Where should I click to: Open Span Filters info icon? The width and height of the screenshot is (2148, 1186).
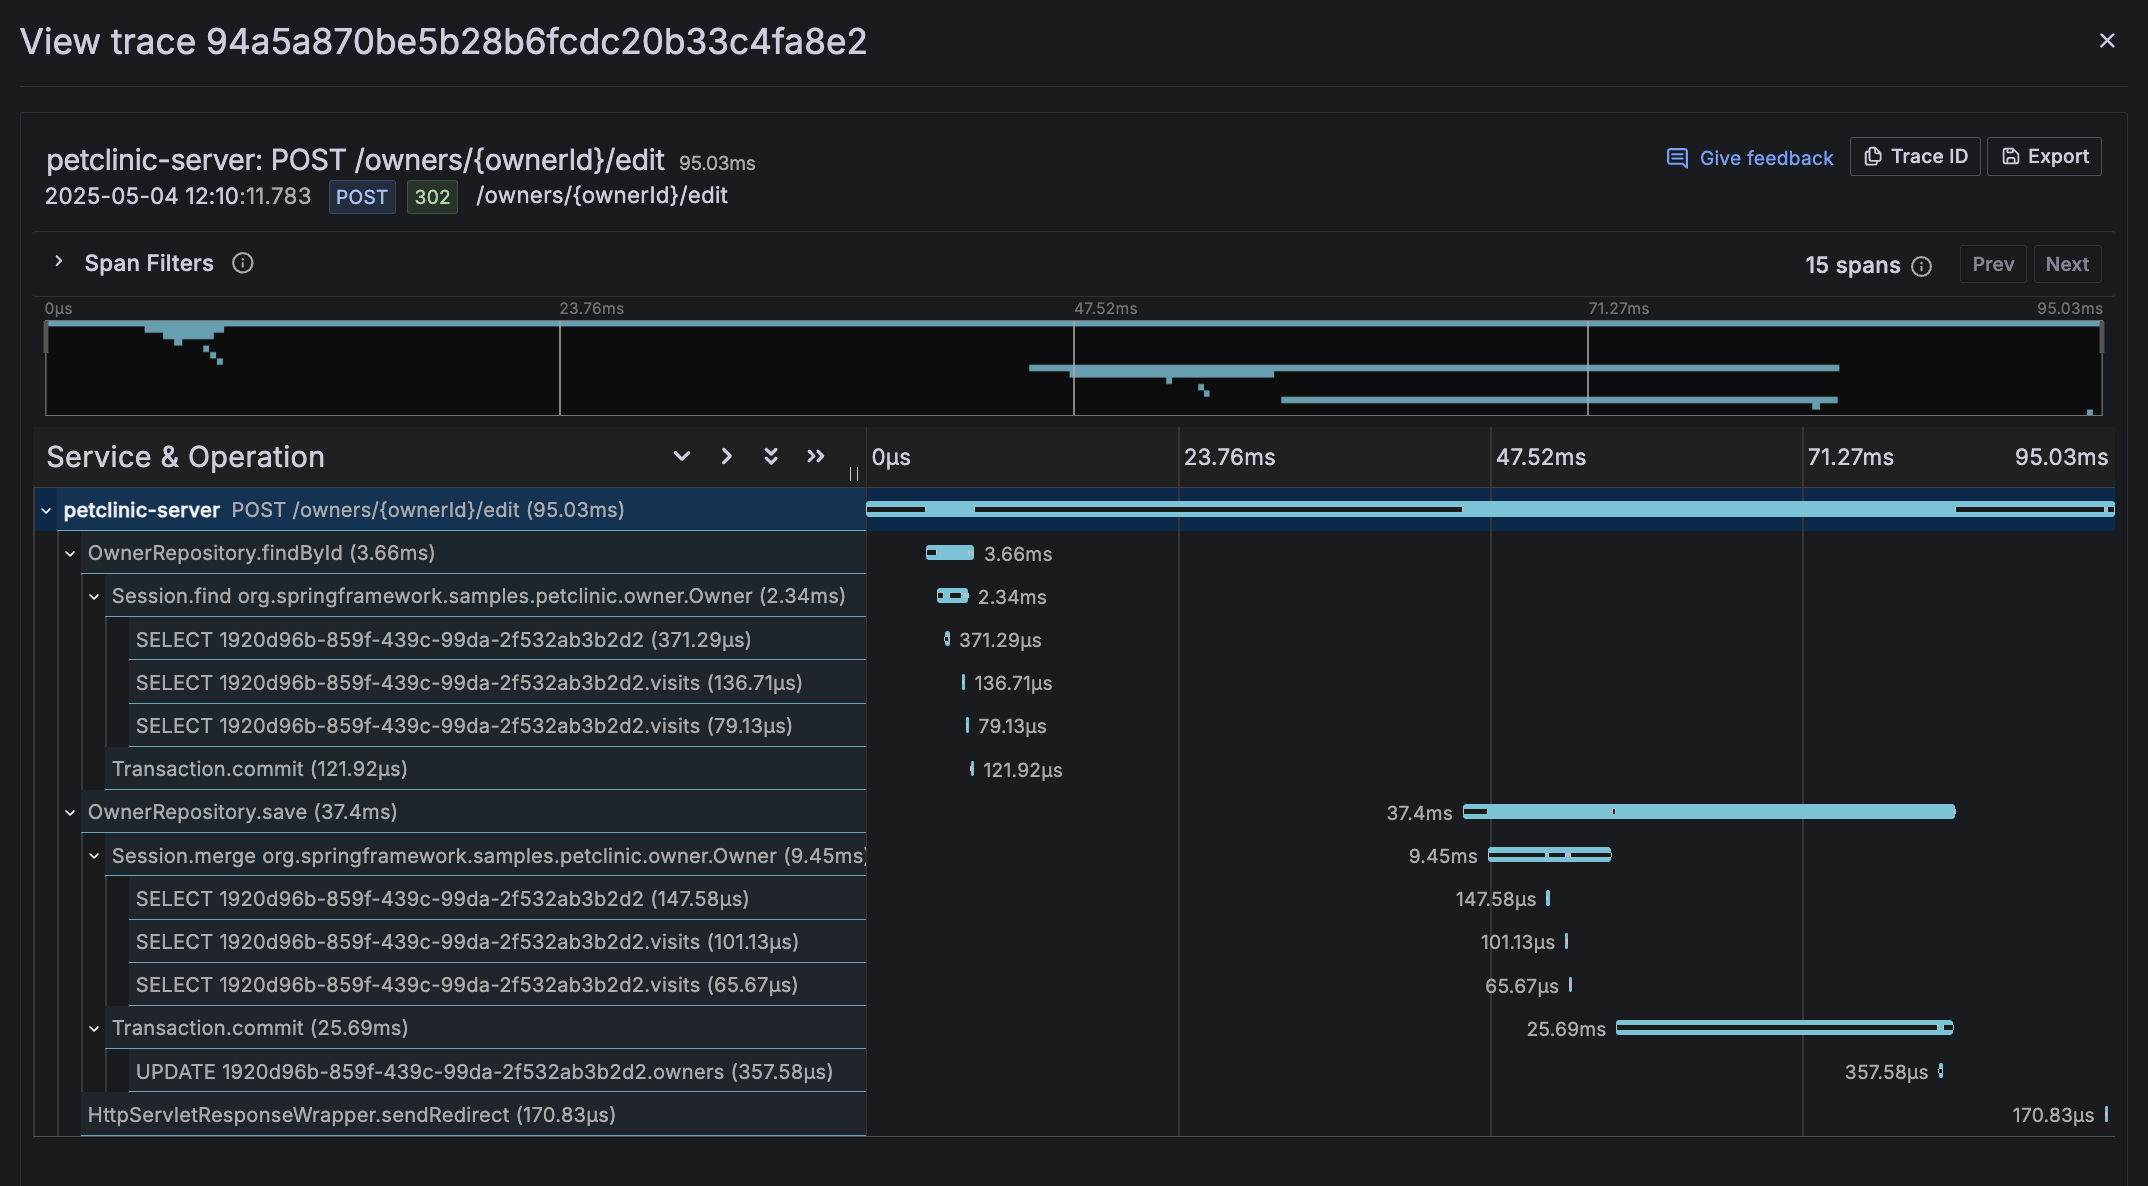coord(243,263)
